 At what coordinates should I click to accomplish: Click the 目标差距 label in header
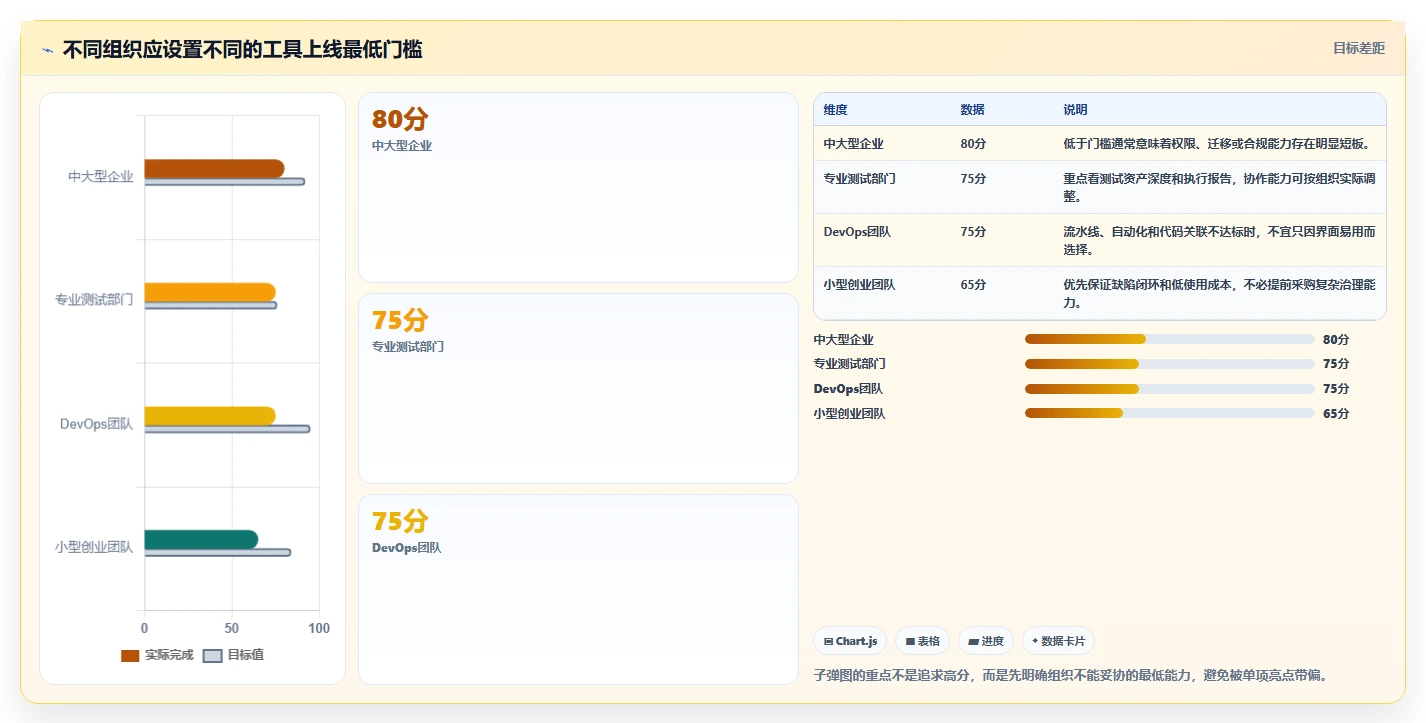1359,48
